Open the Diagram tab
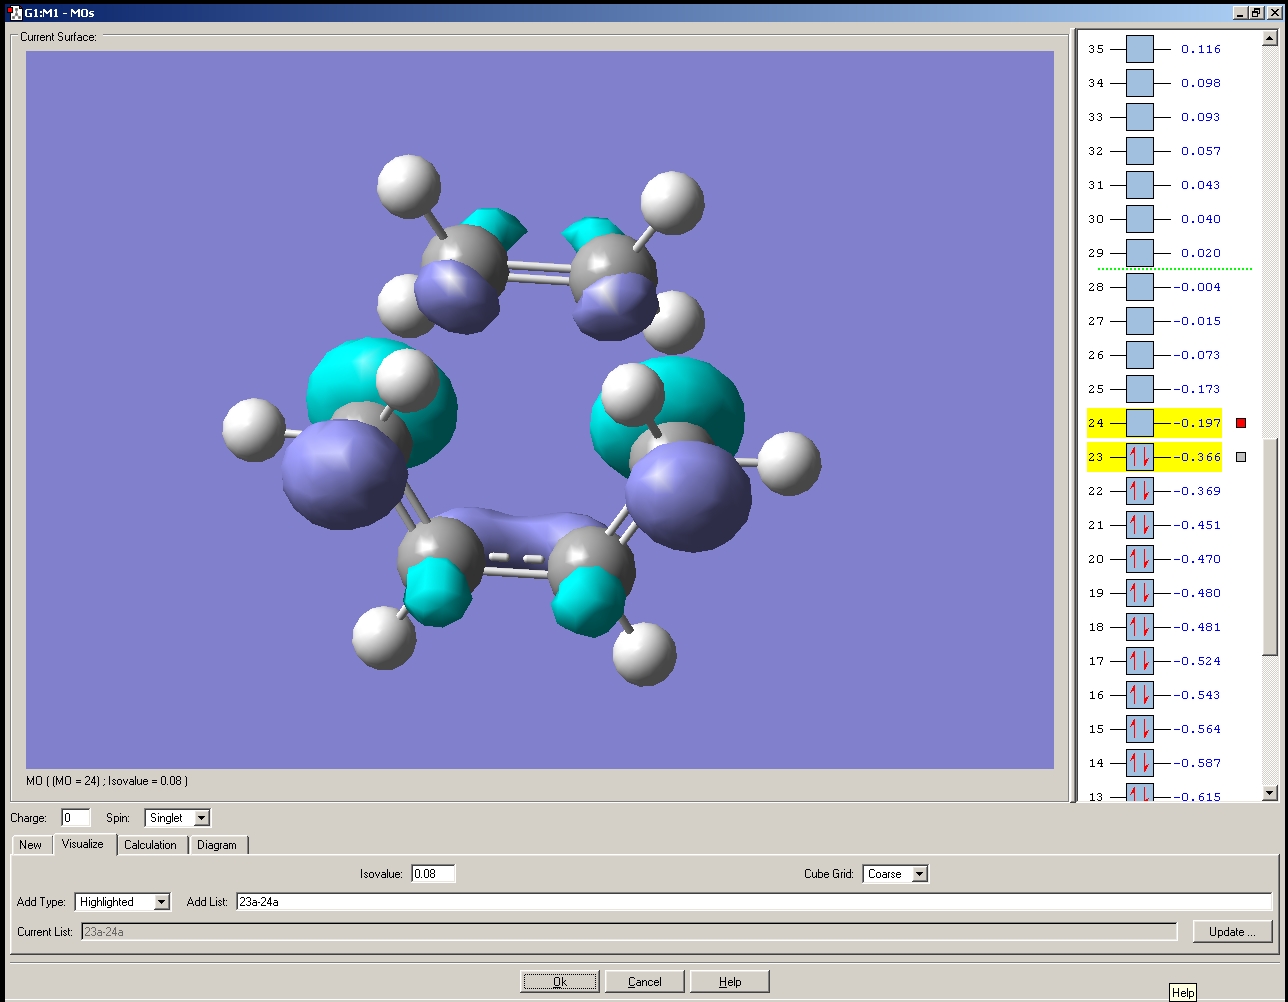This screenshot has height=1002, width=1288. point(217,845)
